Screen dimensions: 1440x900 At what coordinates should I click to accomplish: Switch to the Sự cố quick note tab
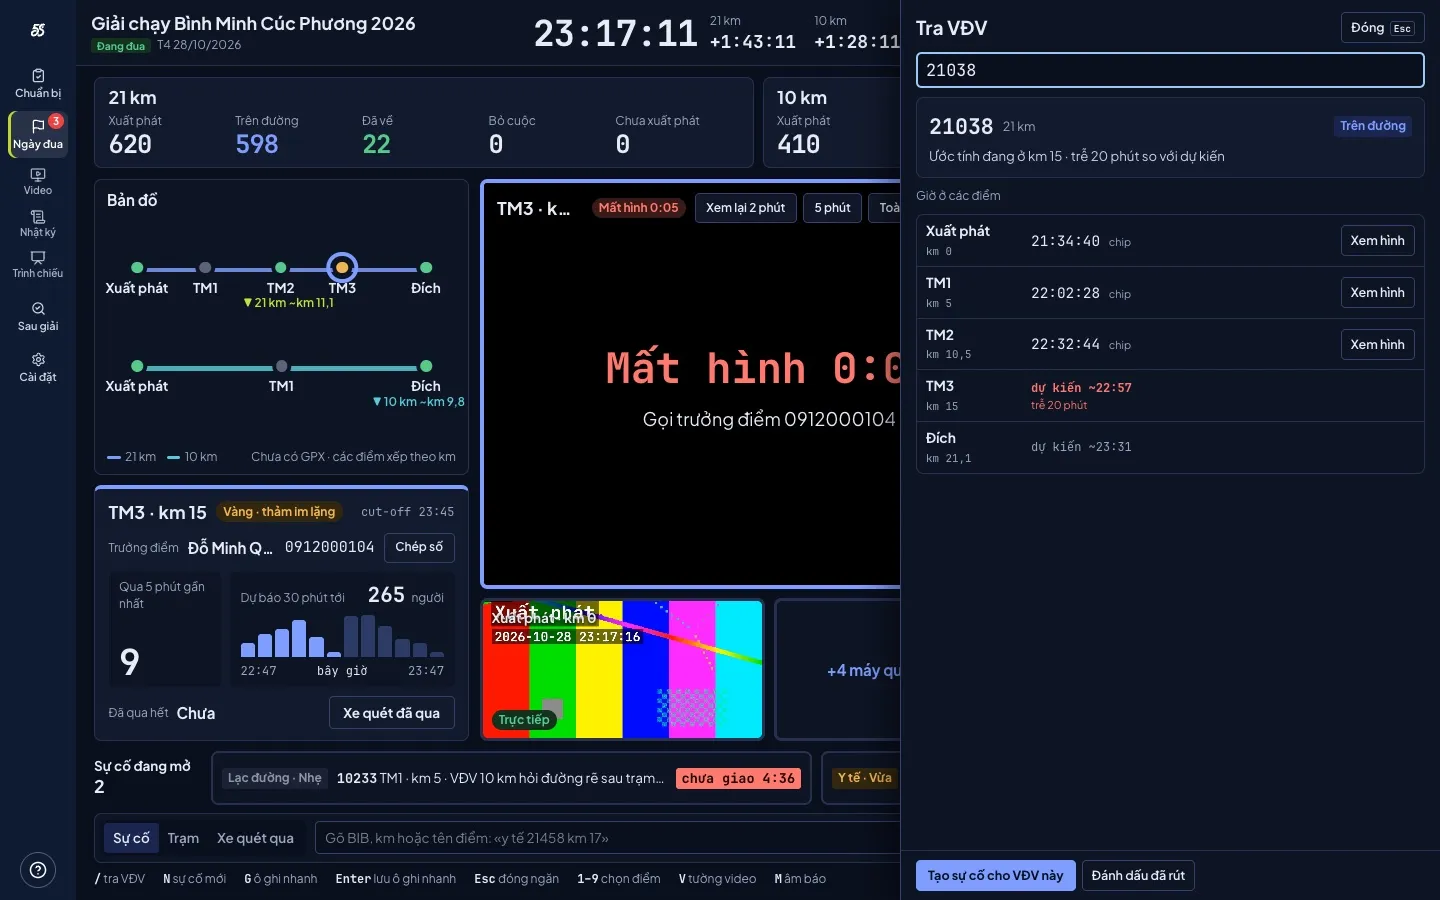[131, 838]
